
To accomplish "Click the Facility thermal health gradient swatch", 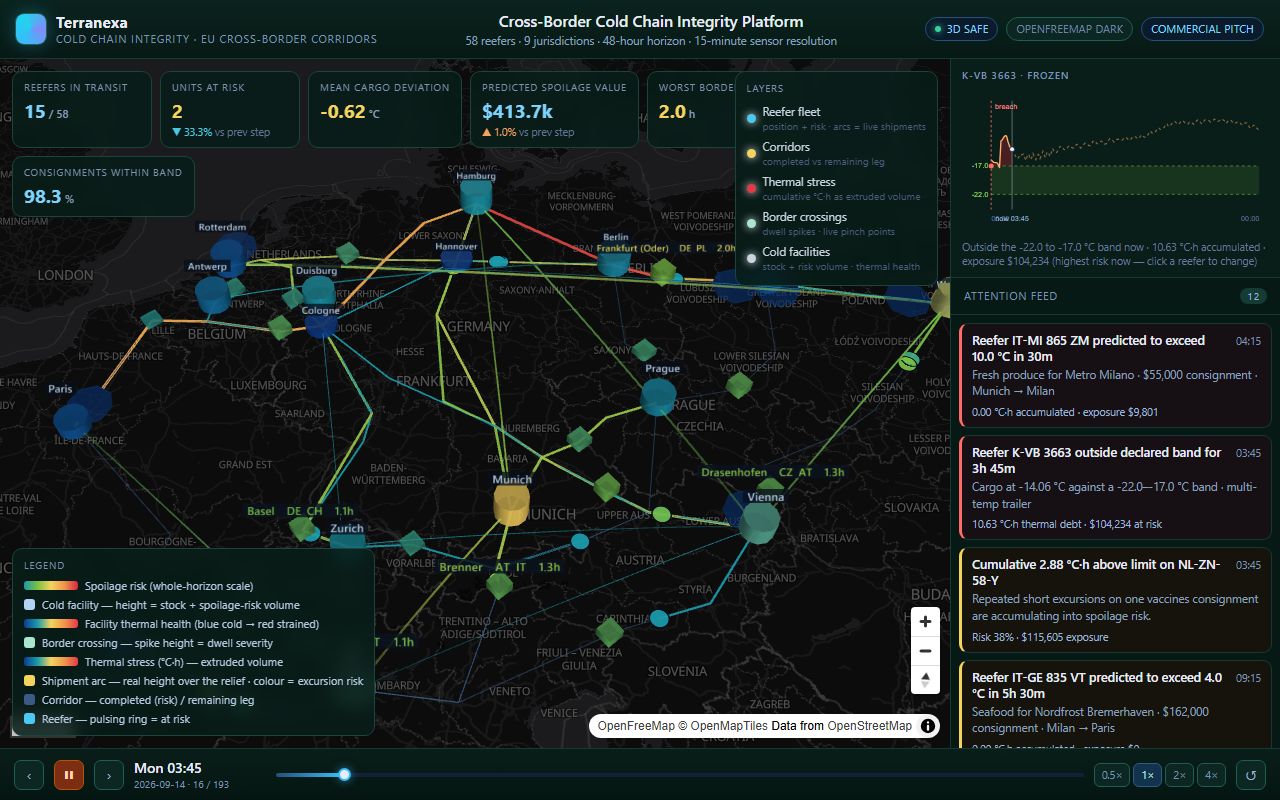I will (51, 624).
